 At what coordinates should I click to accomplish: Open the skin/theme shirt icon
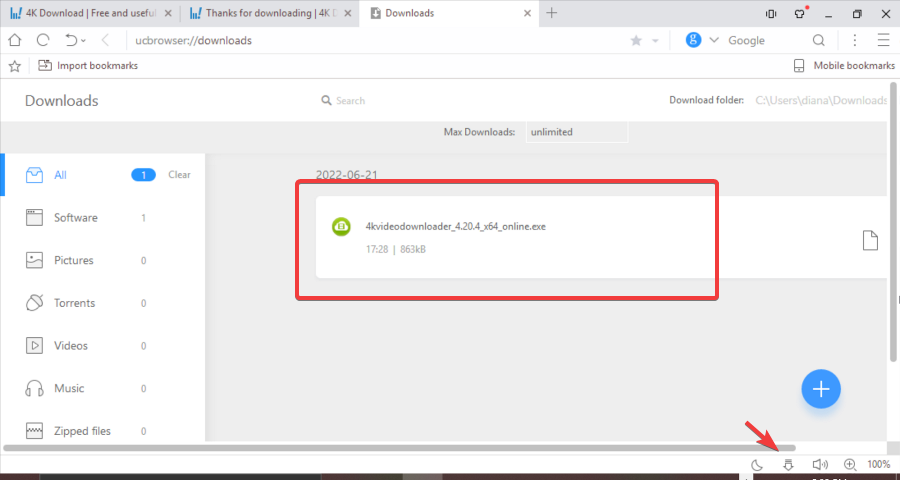point(800,13)
